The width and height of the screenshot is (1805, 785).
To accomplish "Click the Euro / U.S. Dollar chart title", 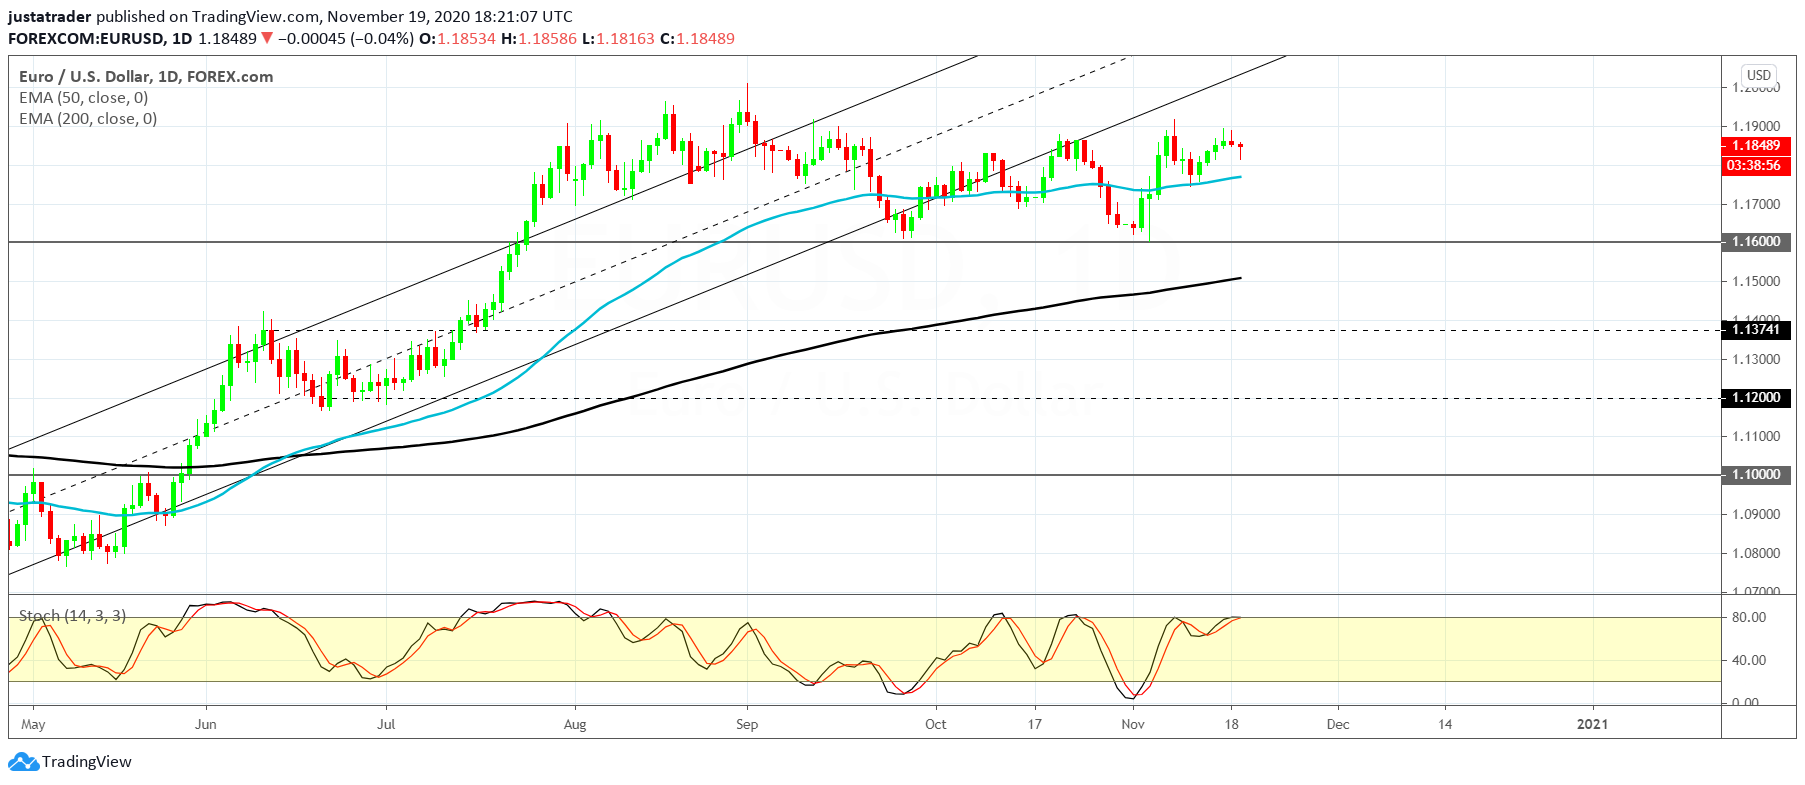I will click(x=146, y=77).
